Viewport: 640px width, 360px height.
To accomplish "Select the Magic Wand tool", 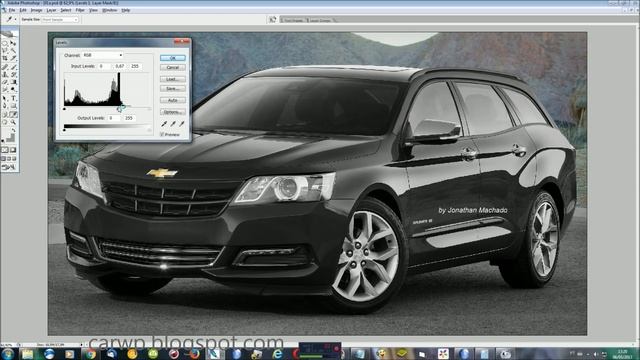I will pyautogui.click(x=13, y=51).
